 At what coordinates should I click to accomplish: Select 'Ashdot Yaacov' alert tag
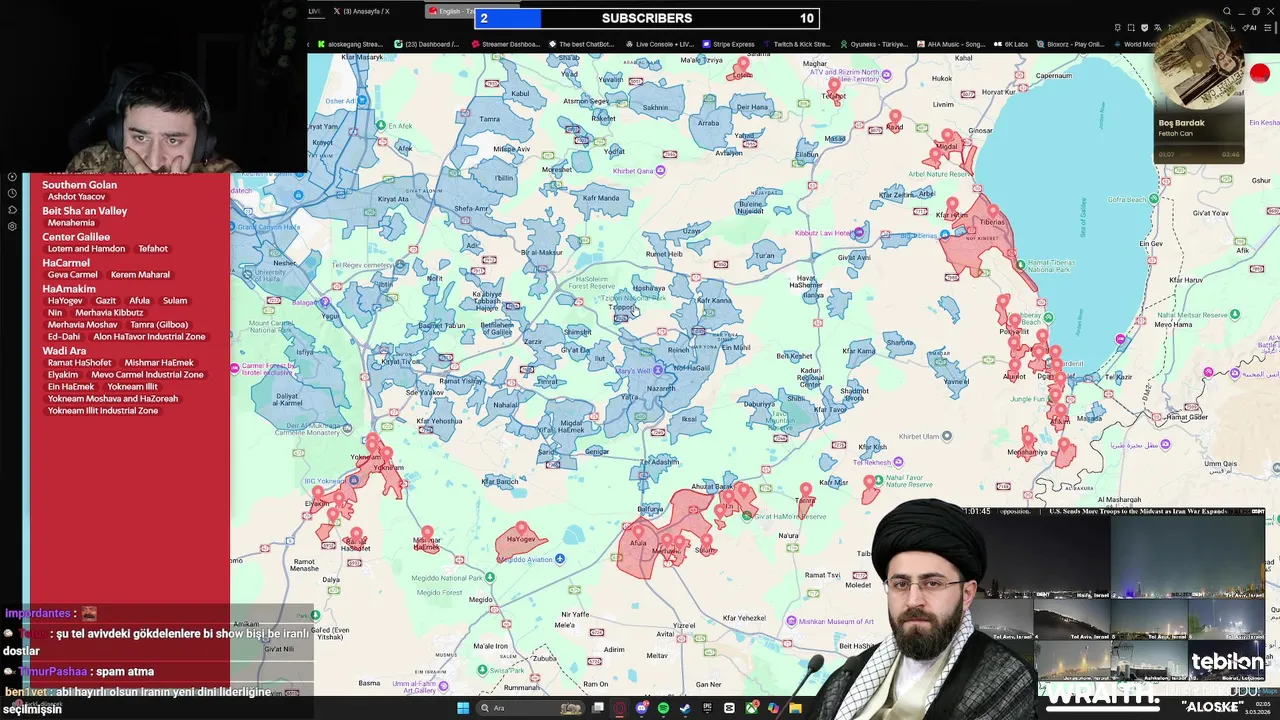[x=76, y=197]
